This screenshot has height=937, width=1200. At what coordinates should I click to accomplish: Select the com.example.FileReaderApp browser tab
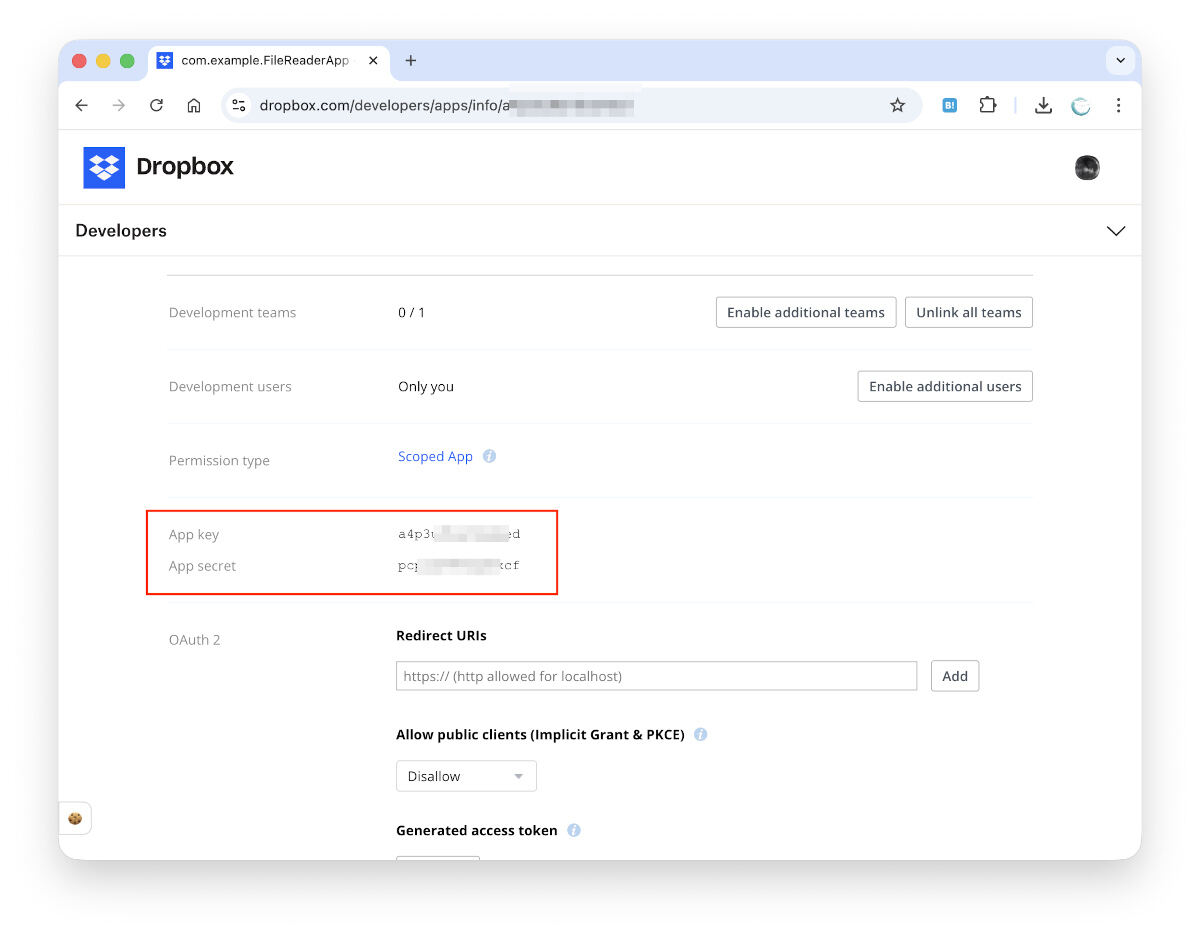269,61
